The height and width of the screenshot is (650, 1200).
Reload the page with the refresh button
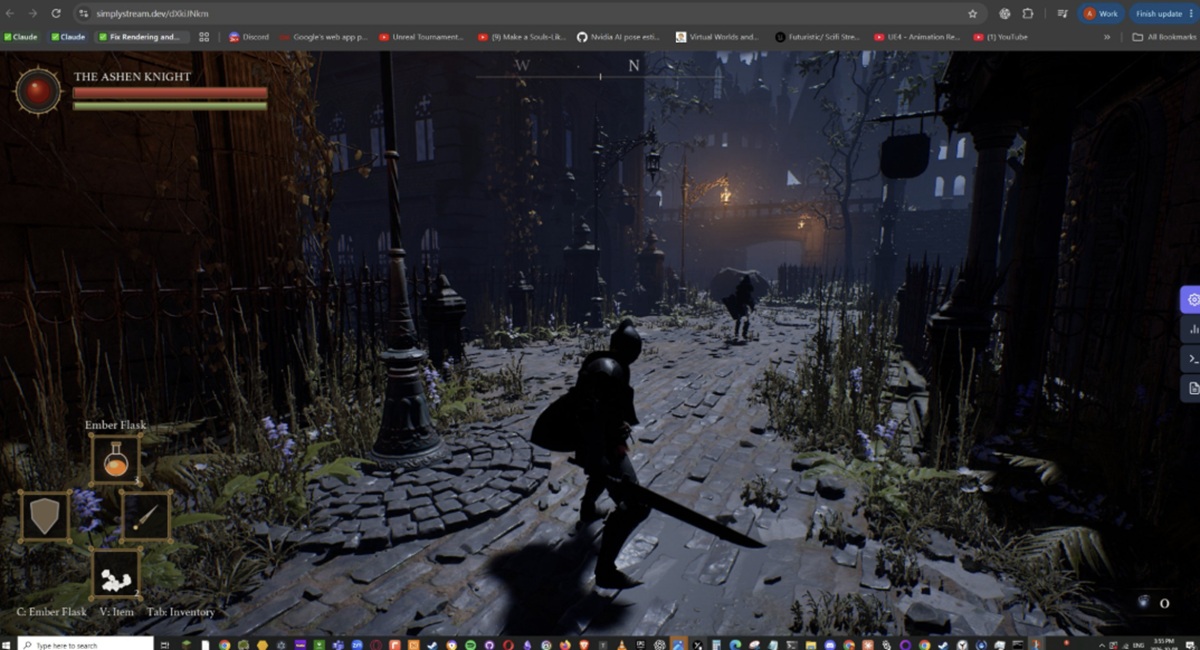(56, 14)
